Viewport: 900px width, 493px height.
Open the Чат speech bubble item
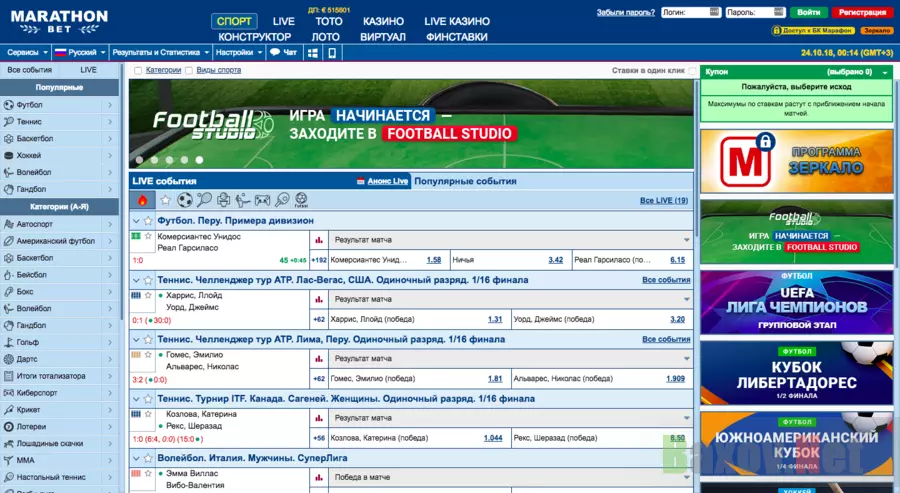[x=284, y=52]
